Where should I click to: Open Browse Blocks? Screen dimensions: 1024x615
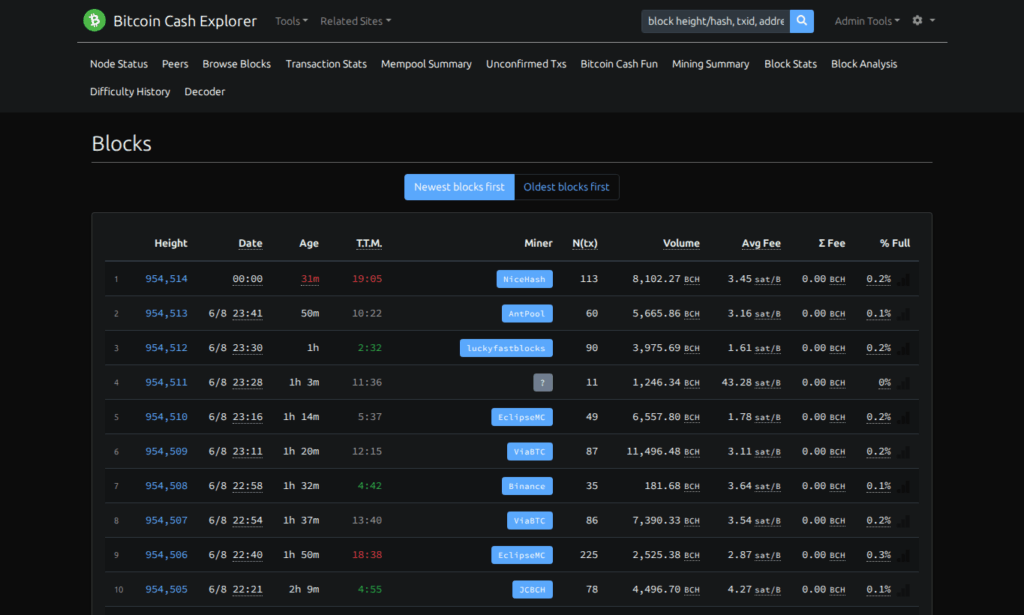click(x=236, y=64)
